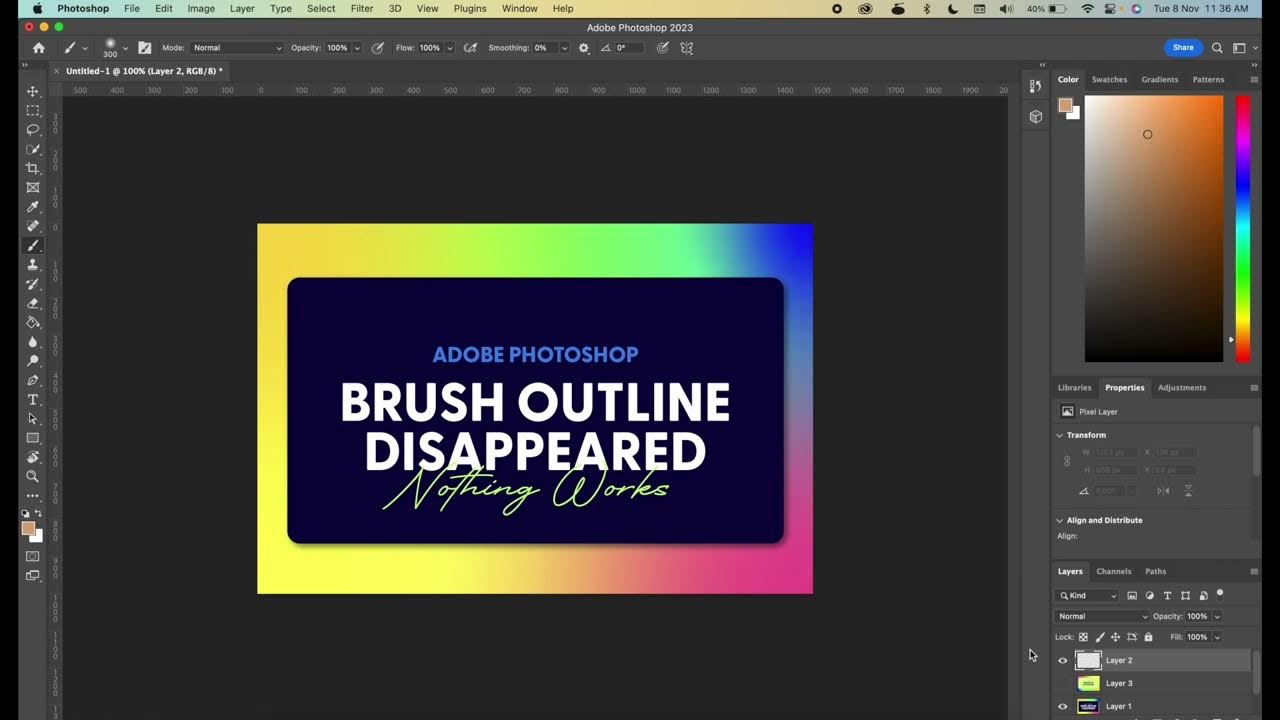Collapse the Transform section

[x=1060, y=435]
